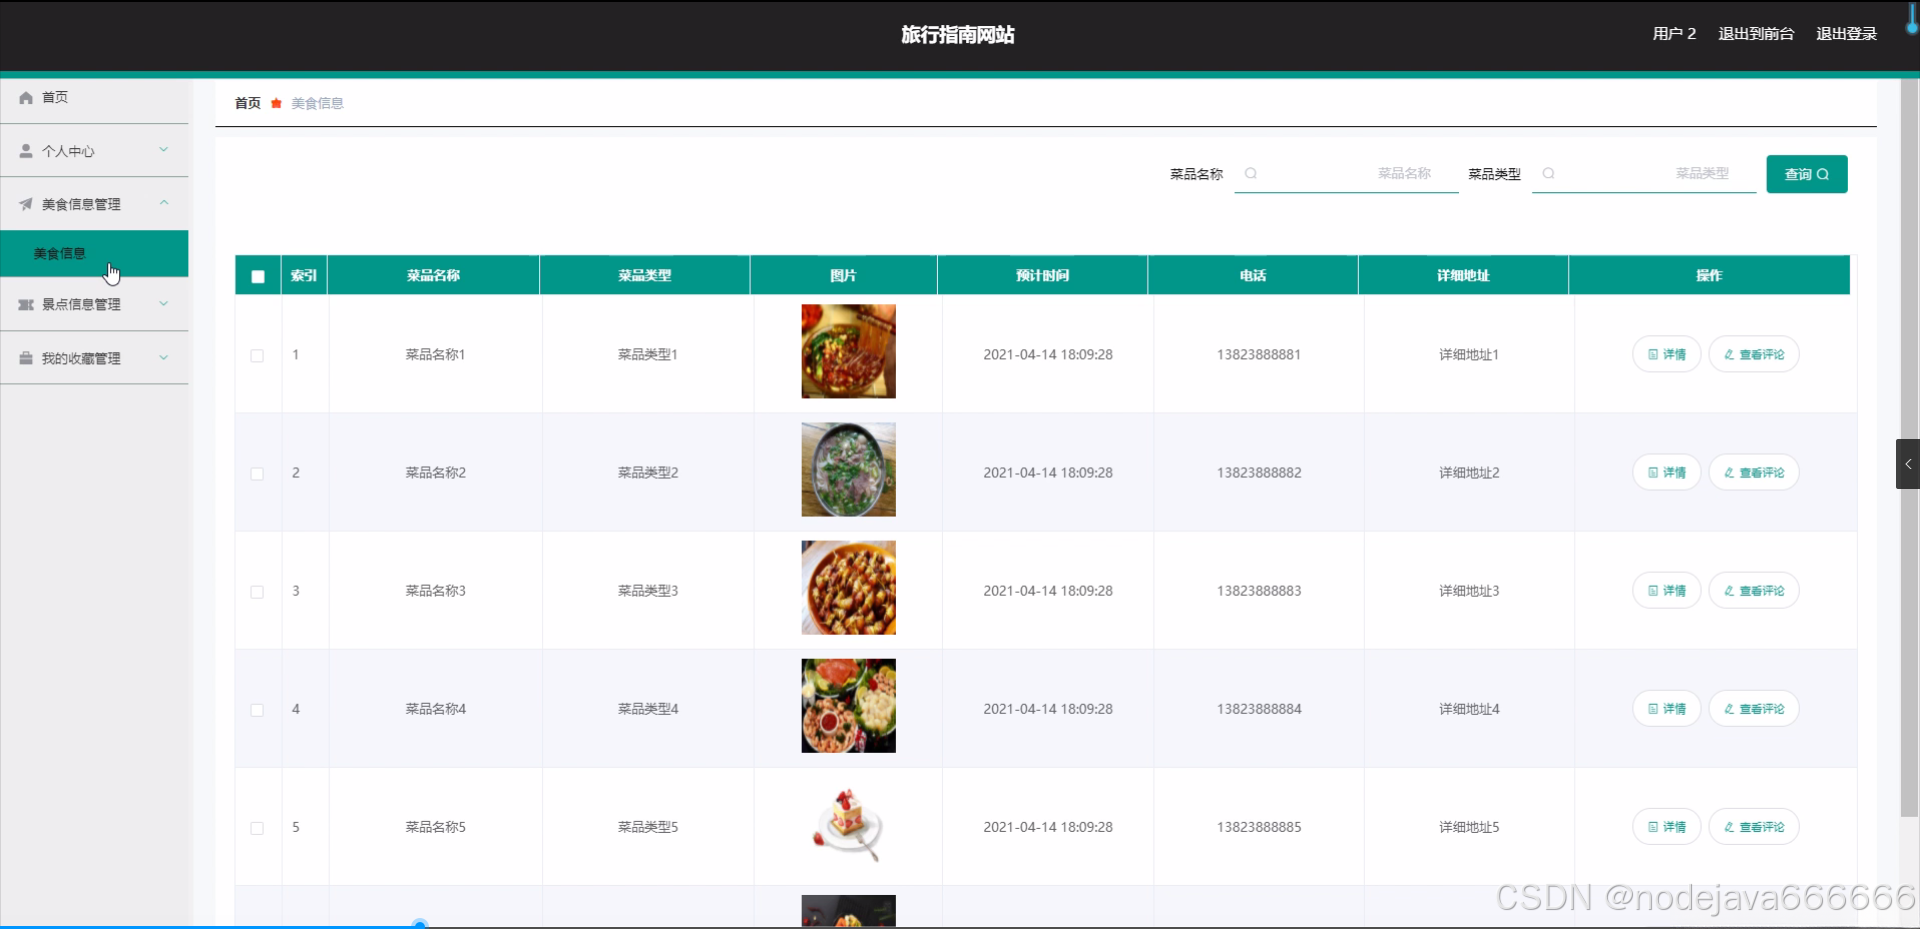The width and height of the screenshot is (1920, 929).
Task: Click the person icon for 个人中心
Action: point(26,151)
